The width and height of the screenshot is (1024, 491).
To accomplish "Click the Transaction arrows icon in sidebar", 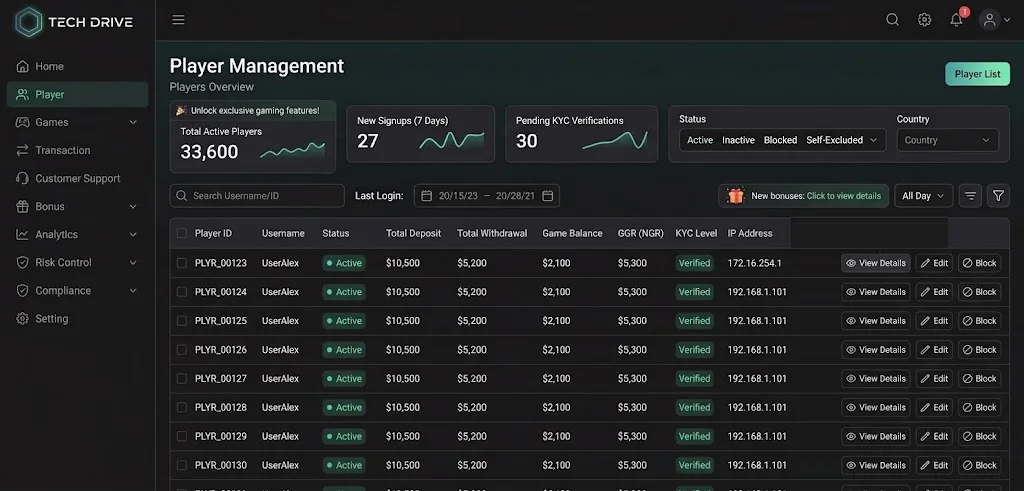I will 23,150.
